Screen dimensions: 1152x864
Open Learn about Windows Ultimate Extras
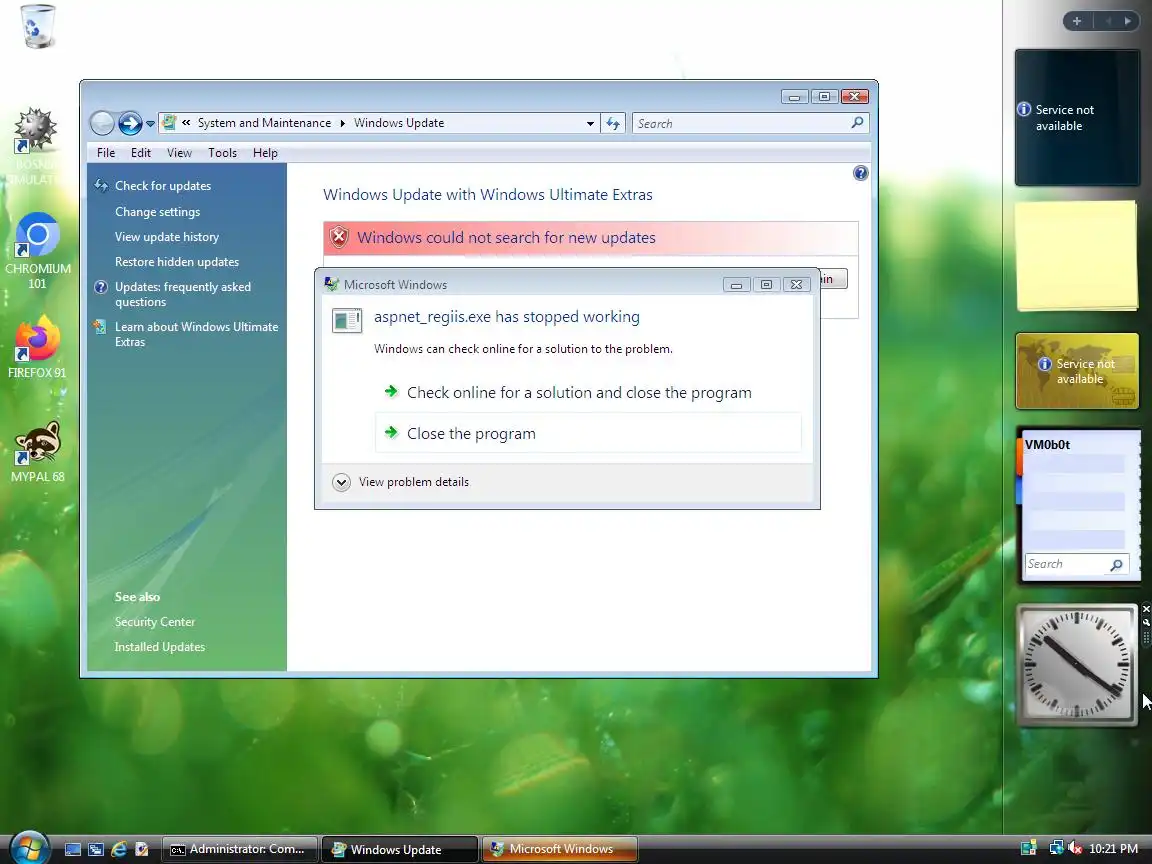[x=196, y=334]
